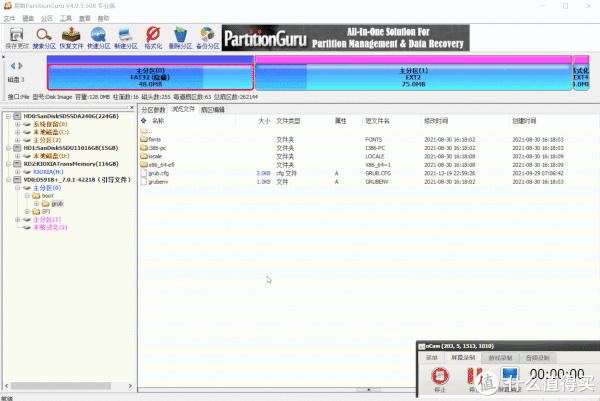This screenshot has width=600, height=401.
Task: Collapse the boot folder node in tree
Action: (27, 196)
